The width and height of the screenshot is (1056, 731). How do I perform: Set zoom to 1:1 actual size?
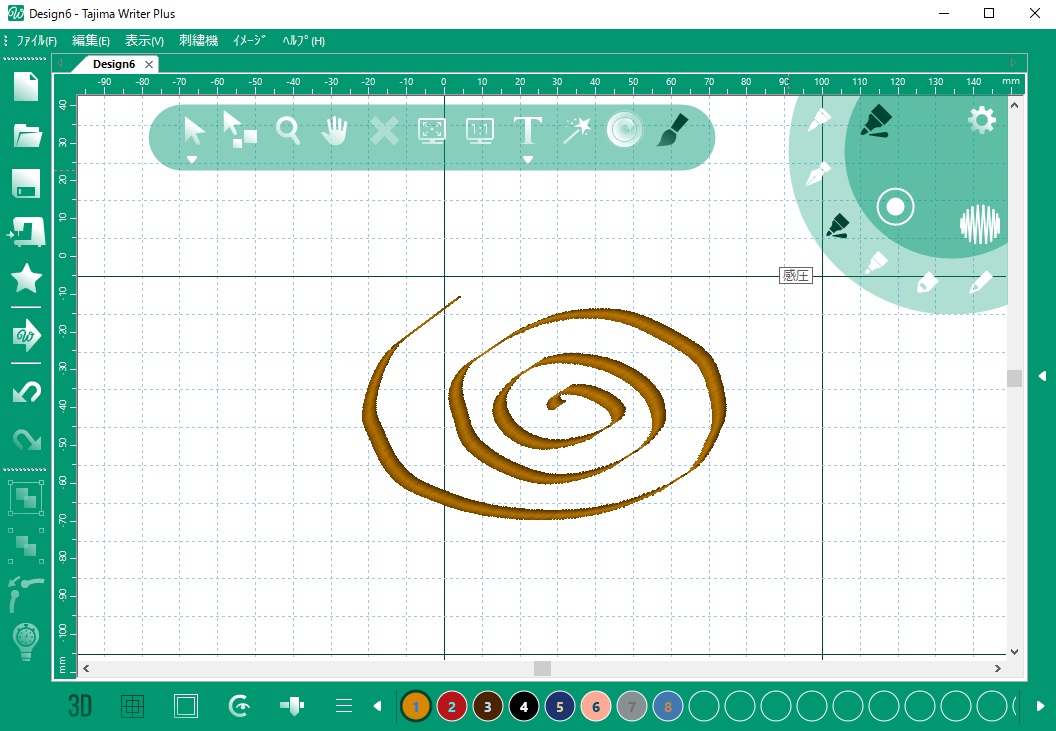(x=480, y=131)
